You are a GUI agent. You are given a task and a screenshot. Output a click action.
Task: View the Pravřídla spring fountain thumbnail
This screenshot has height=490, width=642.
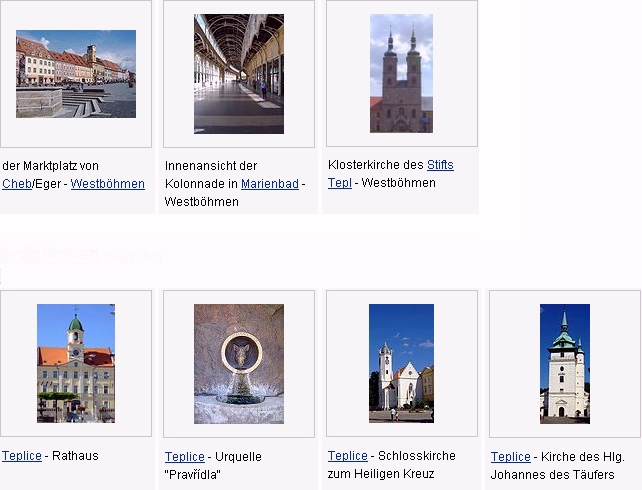239,363
